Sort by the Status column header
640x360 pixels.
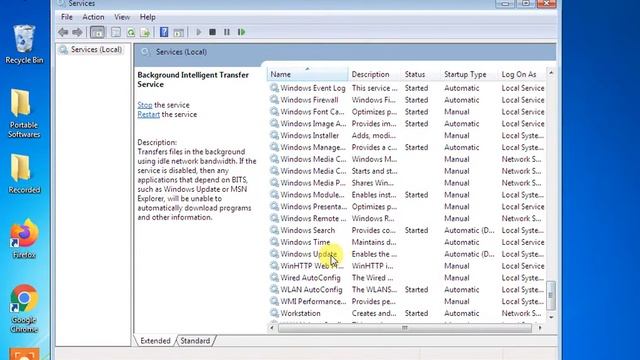click(x=421, y=74)
